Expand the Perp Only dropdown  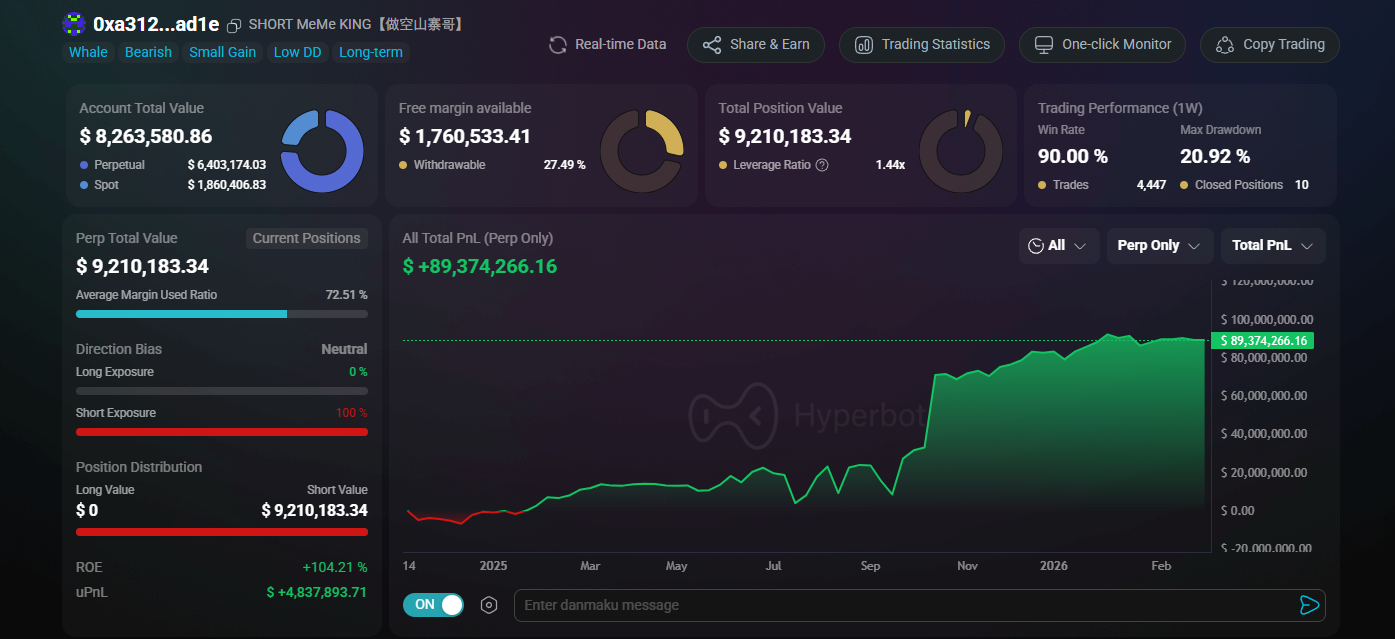tap(1159, 246)
